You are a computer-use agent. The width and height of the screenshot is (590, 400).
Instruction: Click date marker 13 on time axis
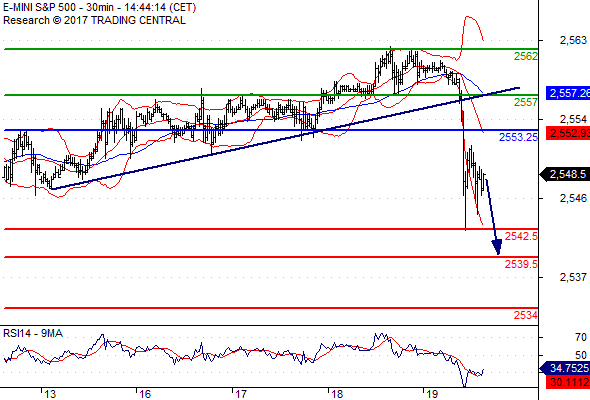coord(50,394)
